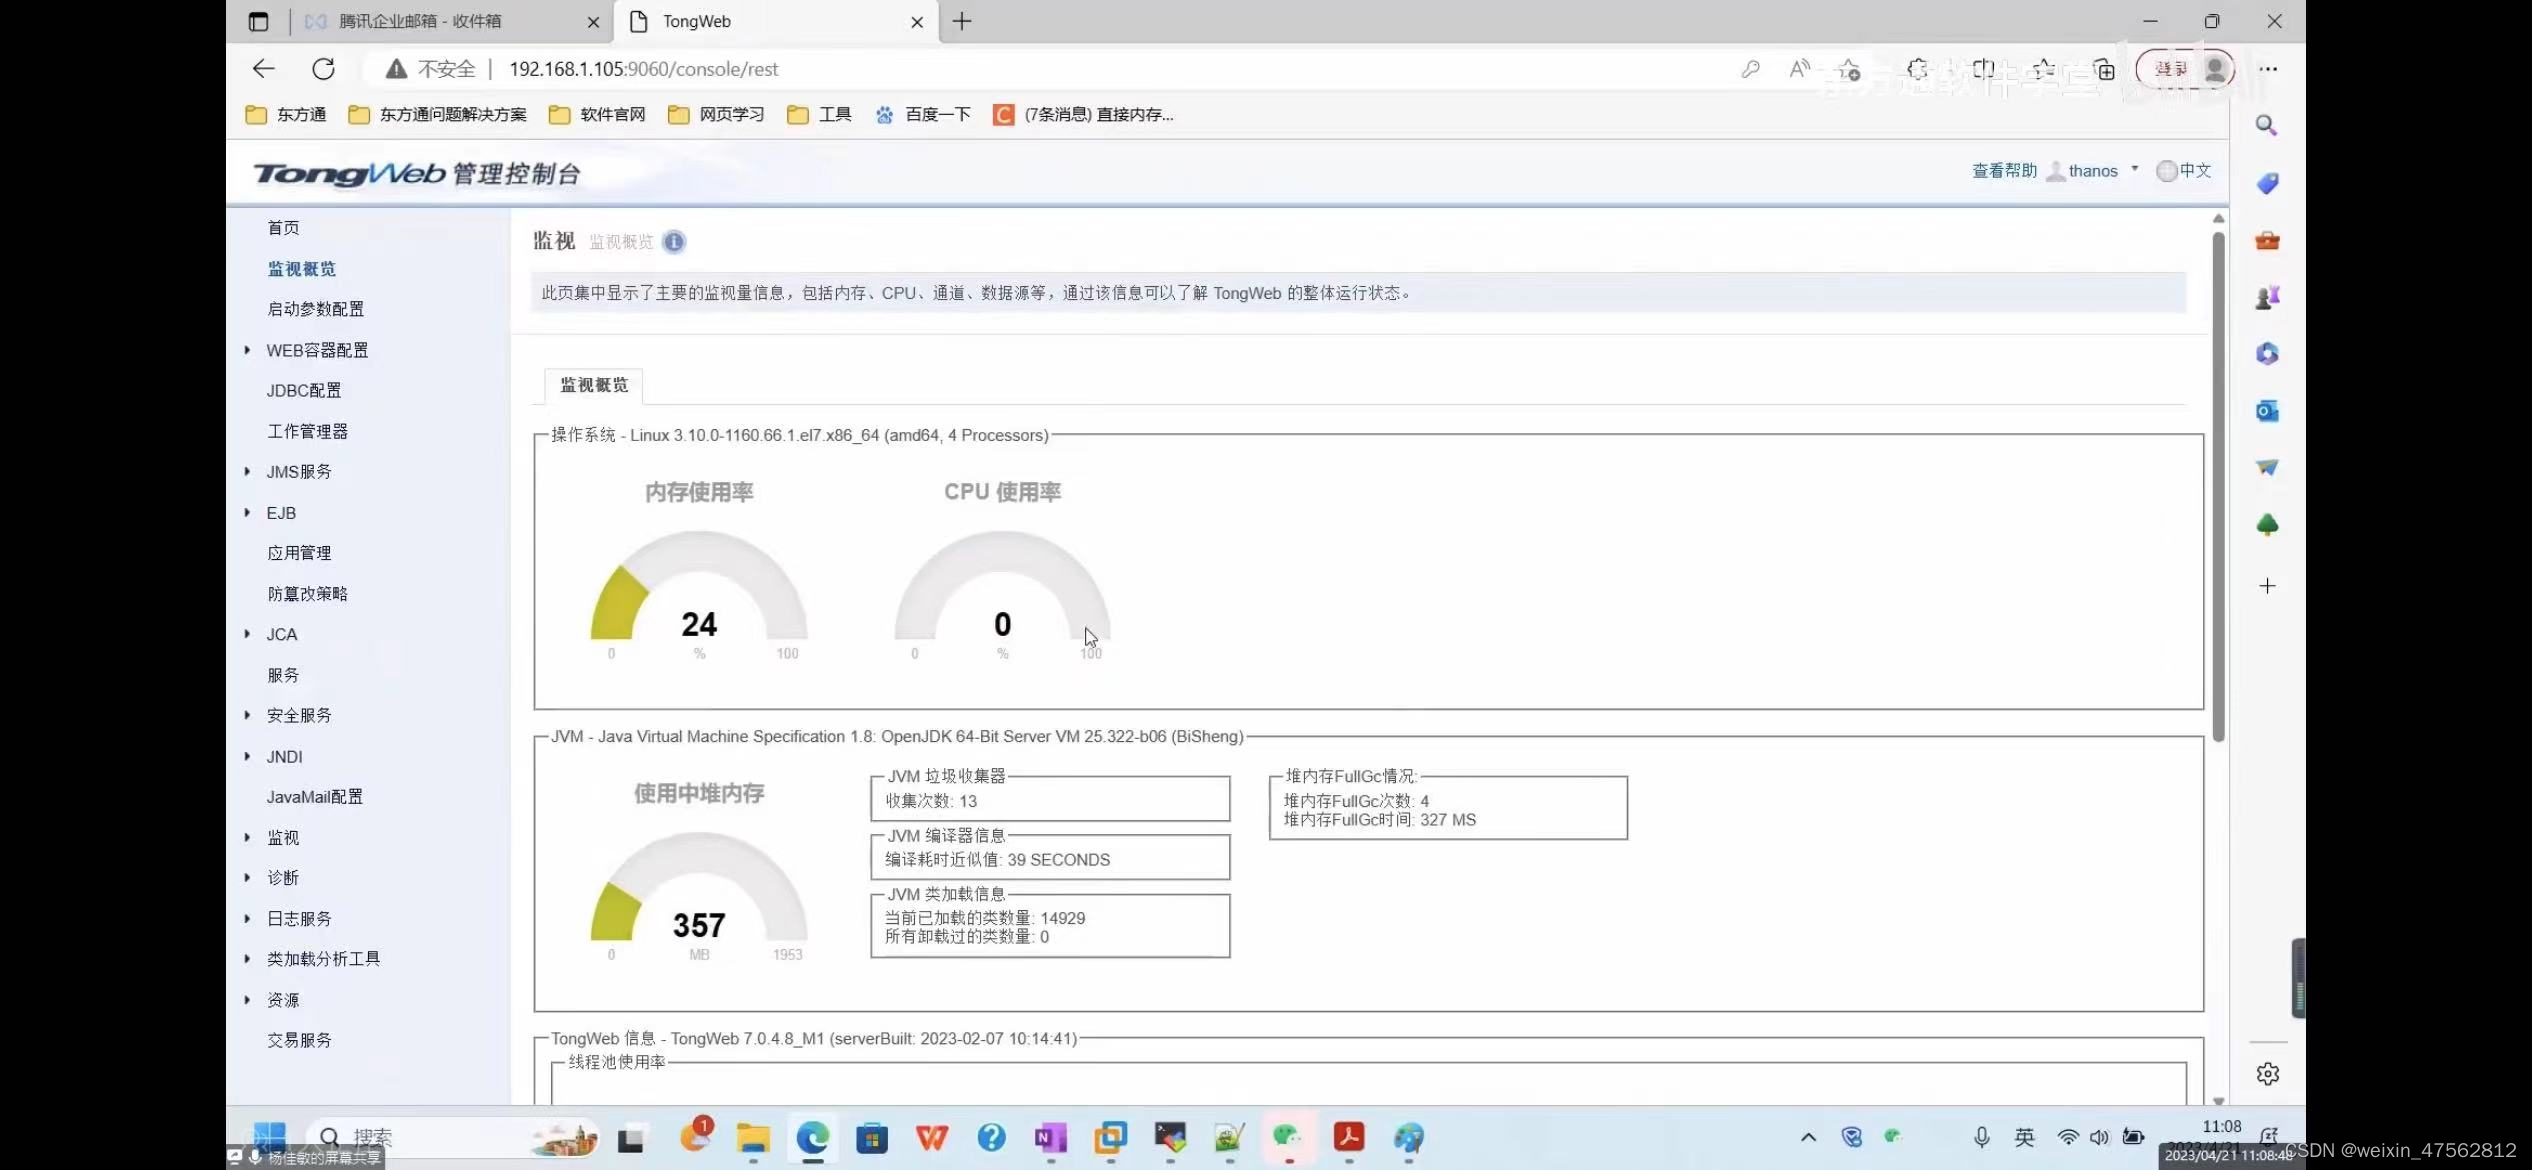Select the 监视概览 tab
This screenshot has height=1170, width=2532.
click(594, 385)
